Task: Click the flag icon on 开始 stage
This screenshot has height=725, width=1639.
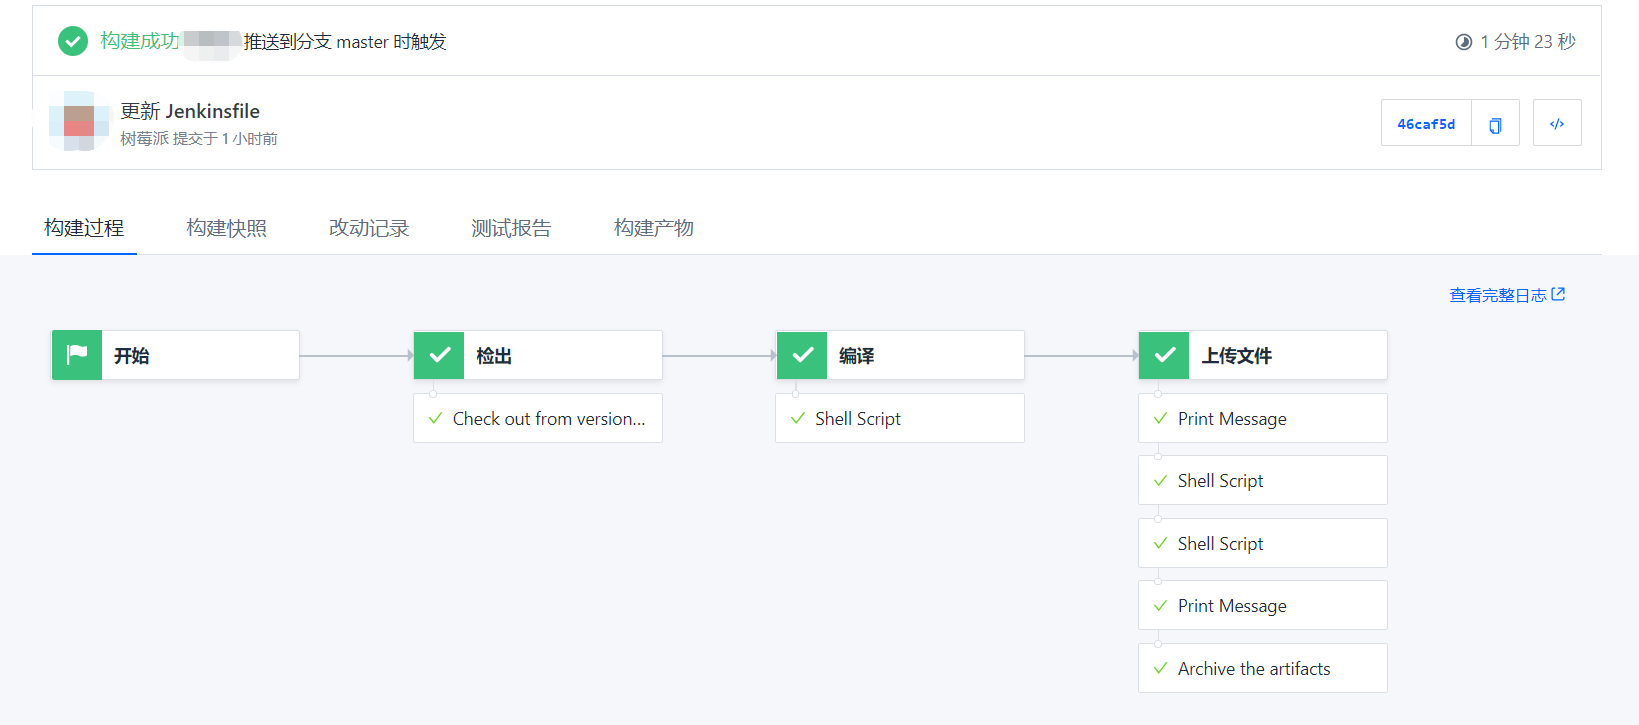Action: [77, 355]
